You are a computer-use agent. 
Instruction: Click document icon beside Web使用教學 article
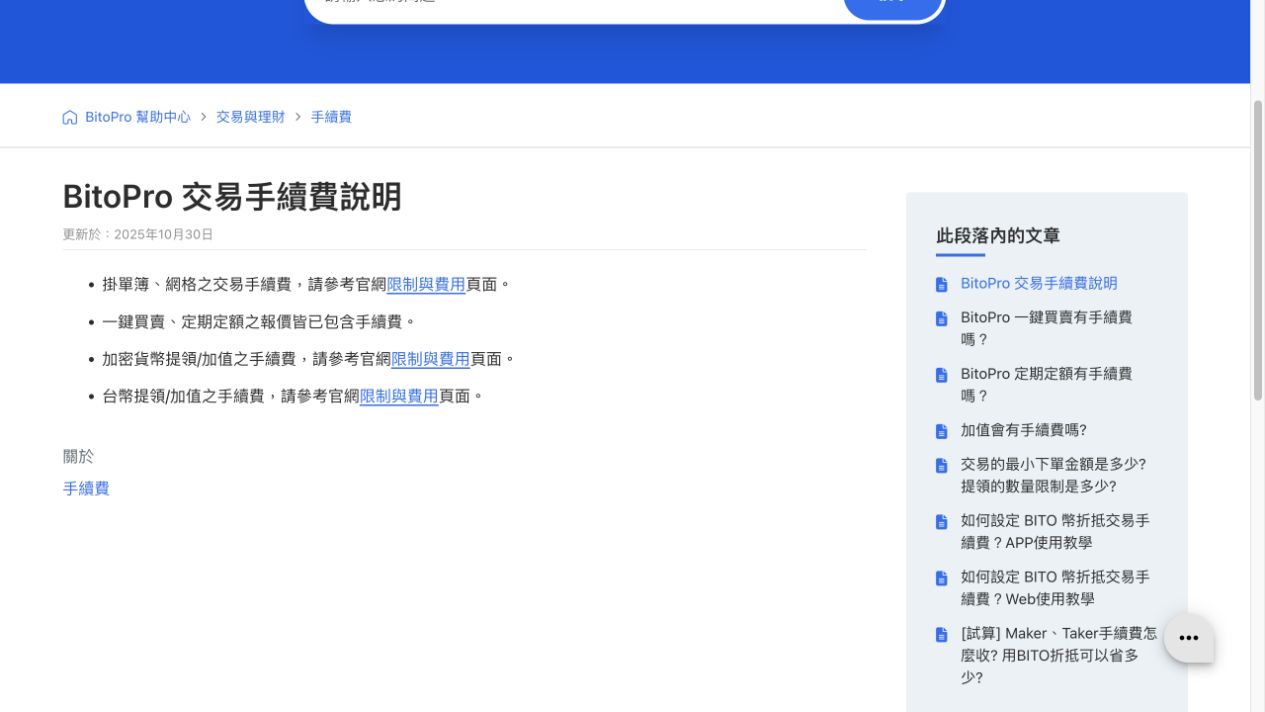pos(941,578)
